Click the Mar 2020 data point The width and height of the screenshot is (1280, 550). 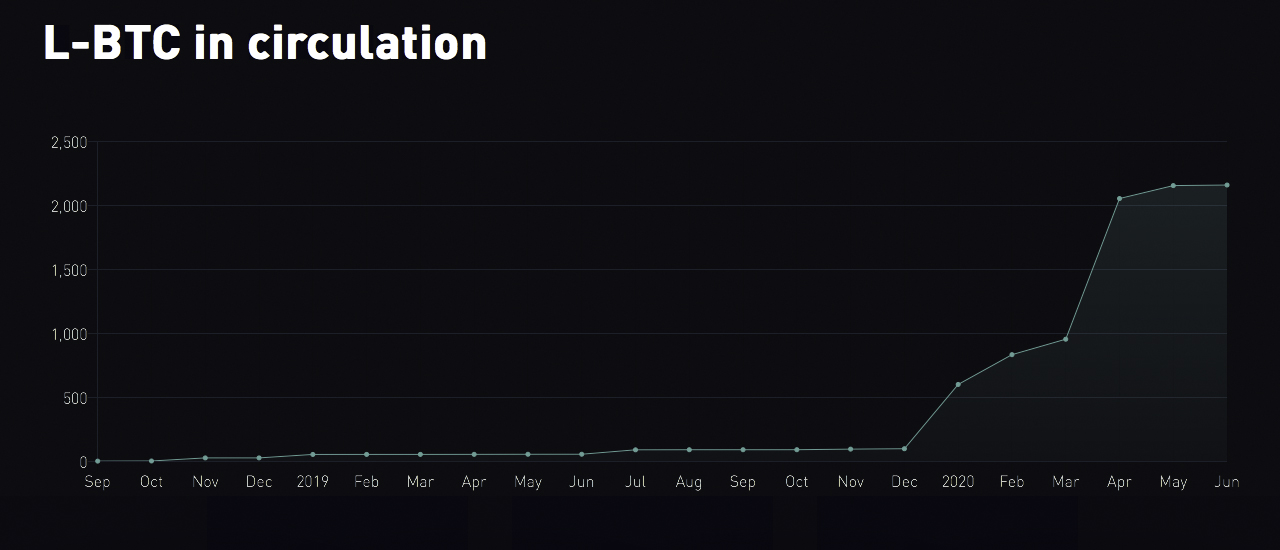click(1066, 339)
